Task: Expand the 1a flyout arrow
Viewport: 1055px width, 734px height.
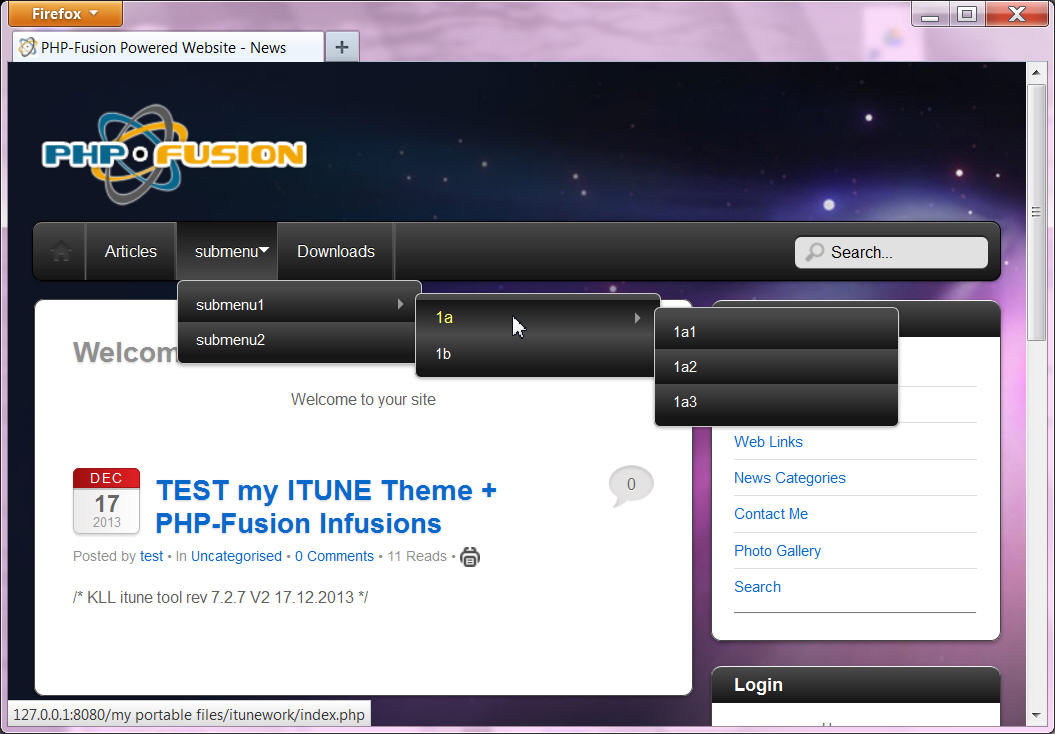Action: [x=637, y=318]
